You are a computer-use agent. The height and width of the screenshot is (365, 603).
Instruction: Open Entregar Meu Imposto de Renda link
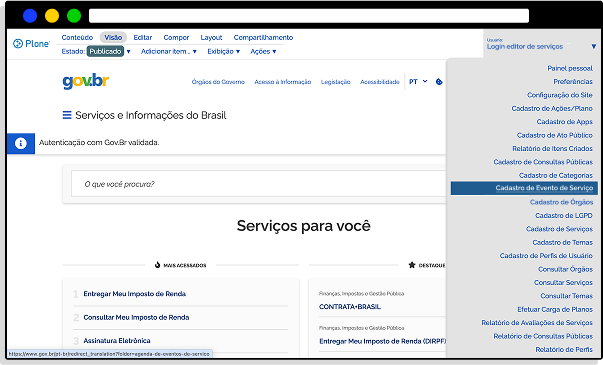(x=135, y=294)
